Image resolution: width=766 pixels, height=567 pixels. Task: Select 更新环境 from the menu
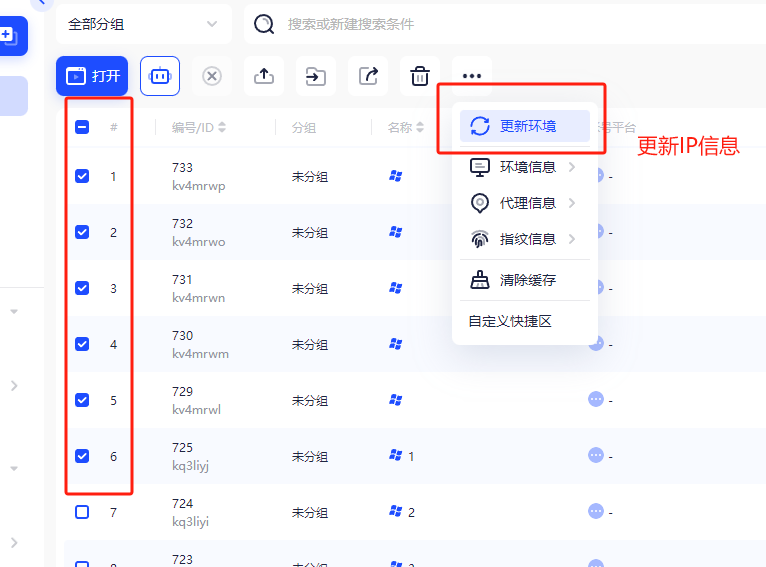[x=525, y=126]
